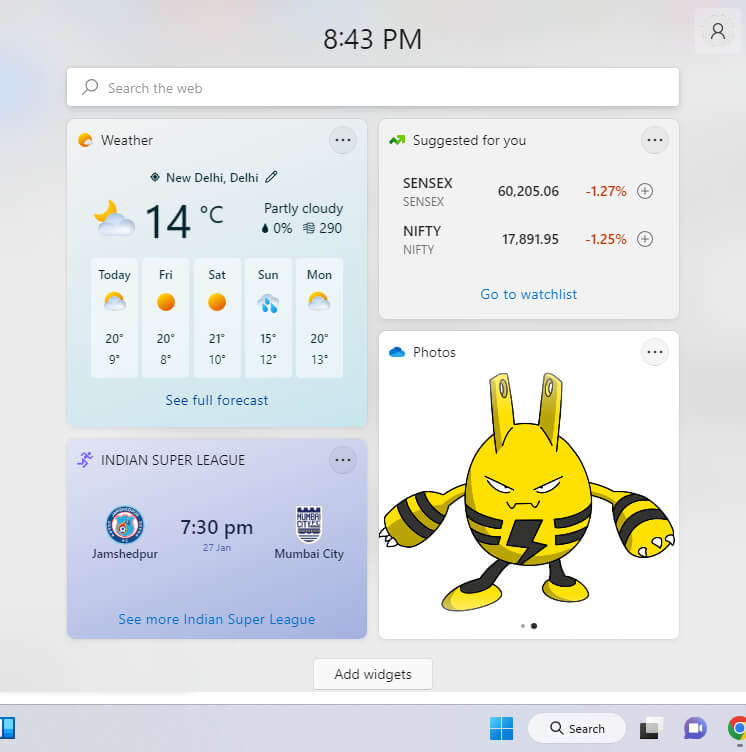Select Sun rainy forecast icon

coord(268,303)
